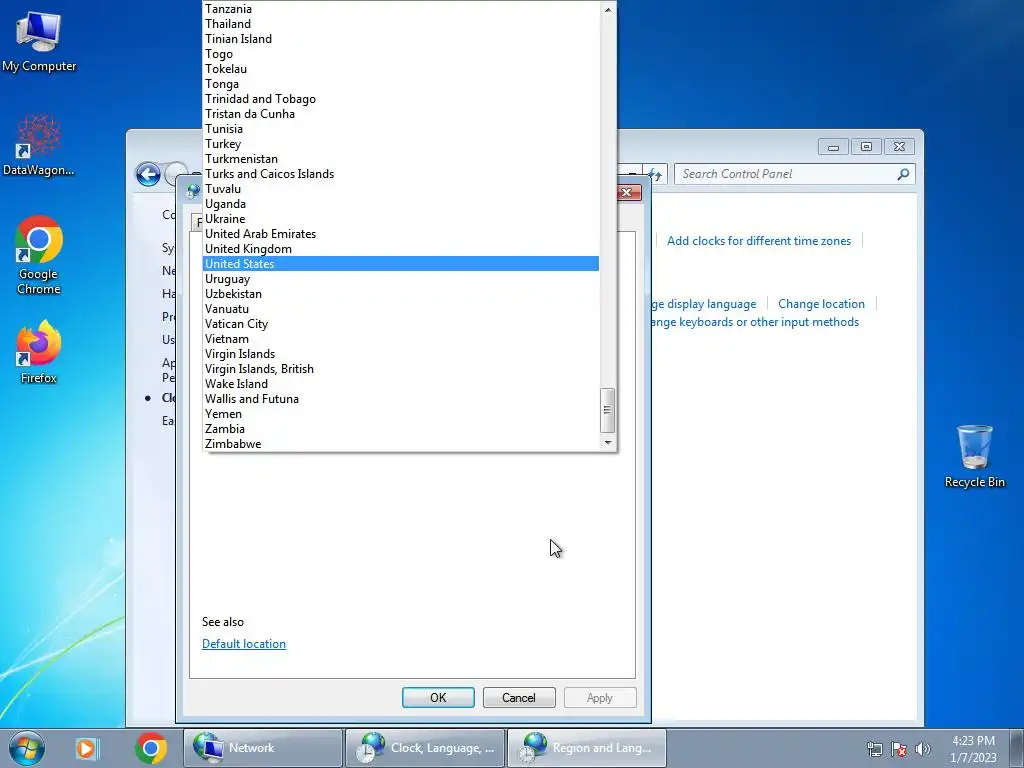This screenshot has height=768, width=1024.
Task: Select Uzbekistan in the list
Action: tap(401, 294)
